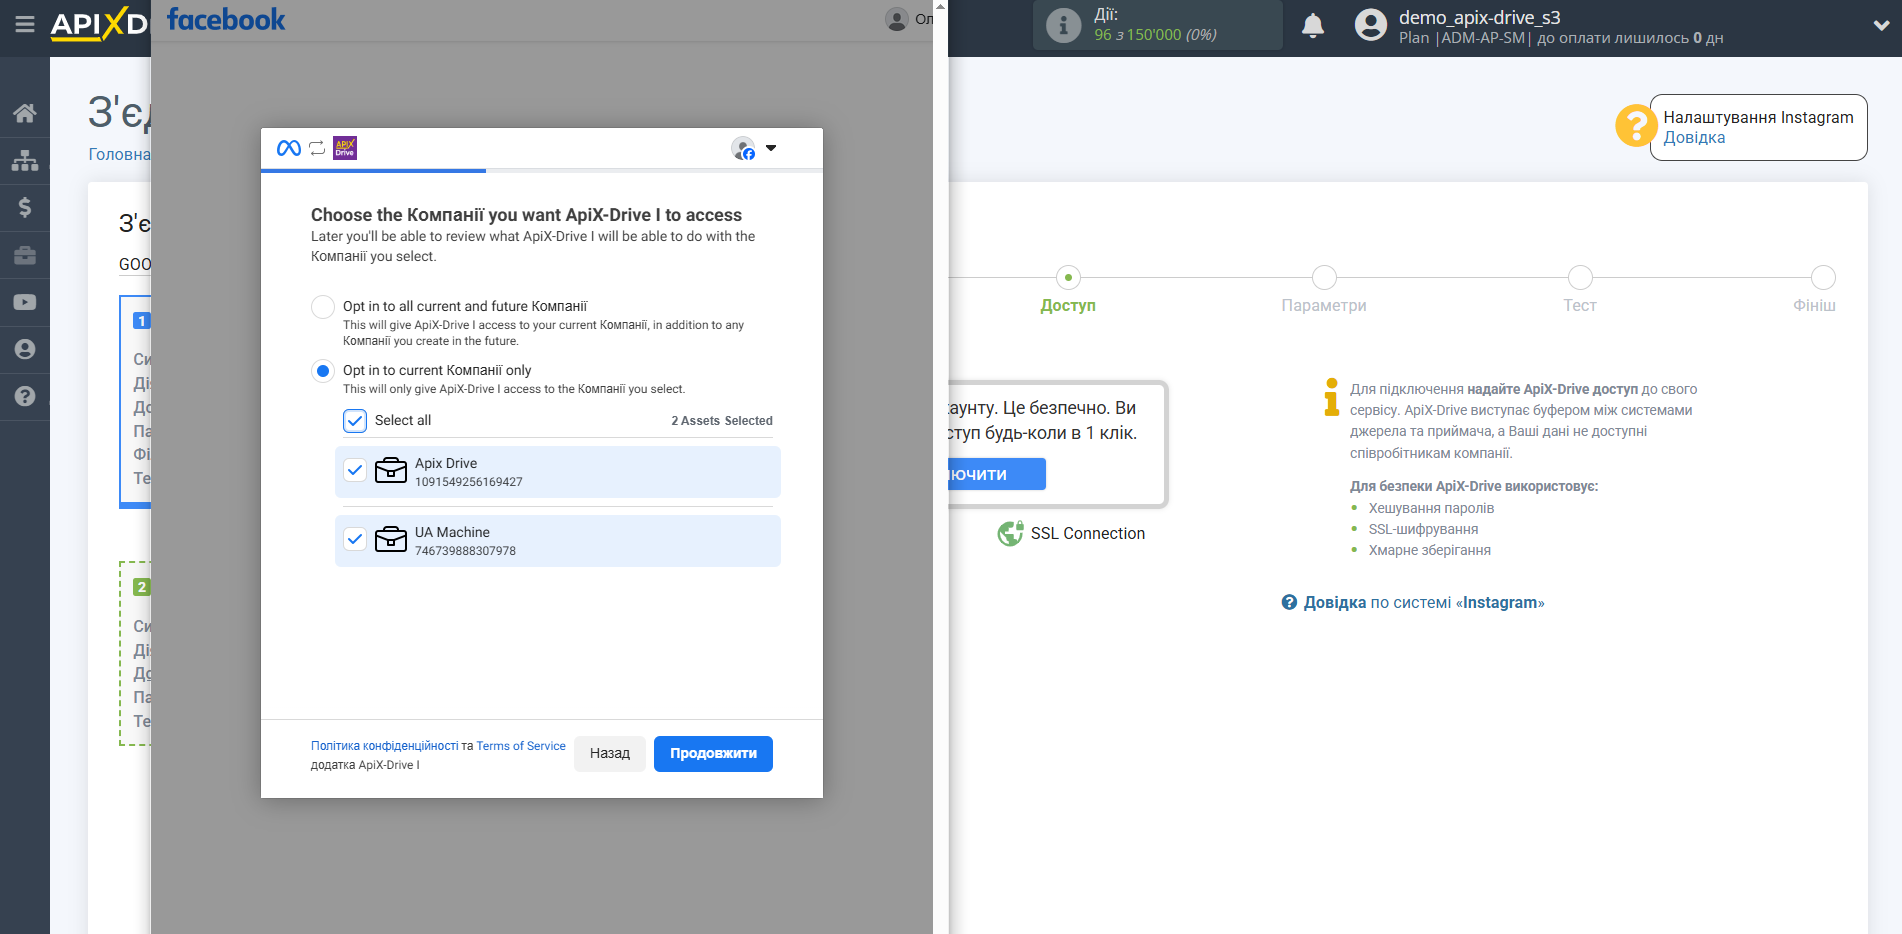Open the connections sitemap icon in sidebar
1902x934 pixels.
(x=25, y=160)
